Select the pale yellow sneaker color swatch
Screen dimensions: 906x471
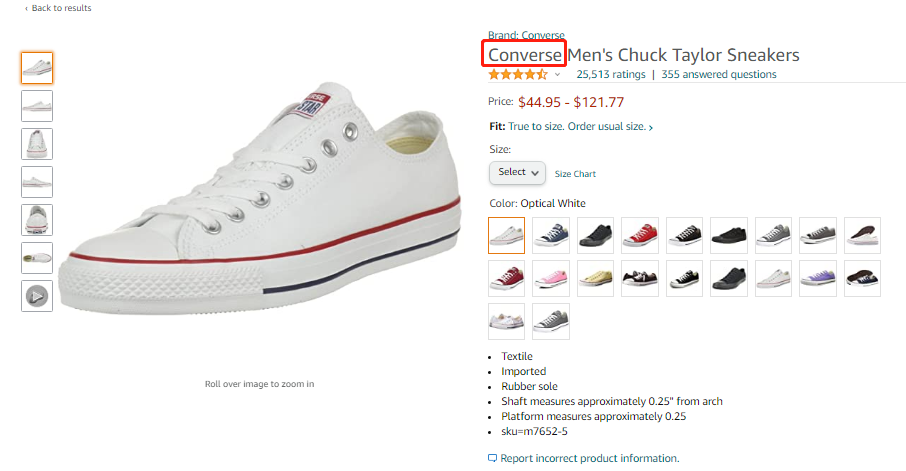click(595, 278)
